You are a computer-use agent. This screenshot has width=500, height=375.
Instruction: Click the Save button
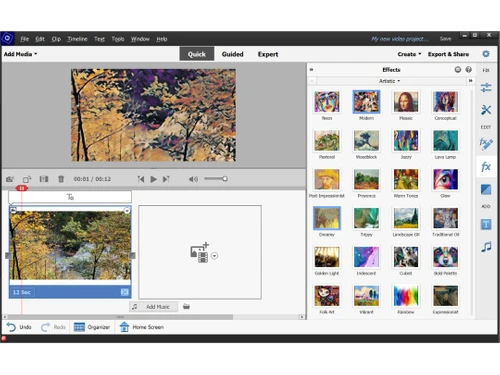click(445, 39)
